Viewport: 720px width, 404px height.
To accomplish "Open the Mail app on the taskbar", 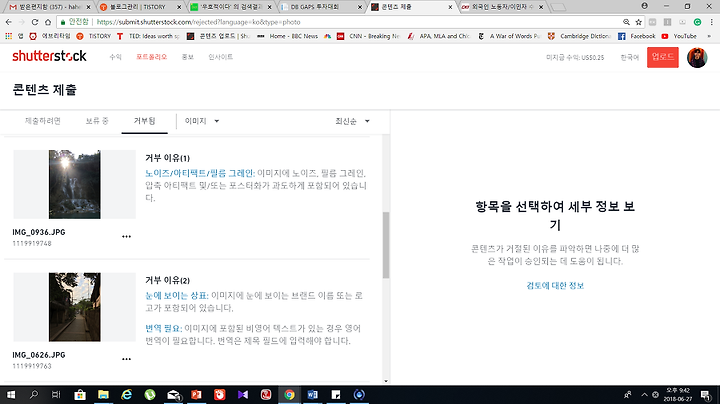I will click(174, 395).
